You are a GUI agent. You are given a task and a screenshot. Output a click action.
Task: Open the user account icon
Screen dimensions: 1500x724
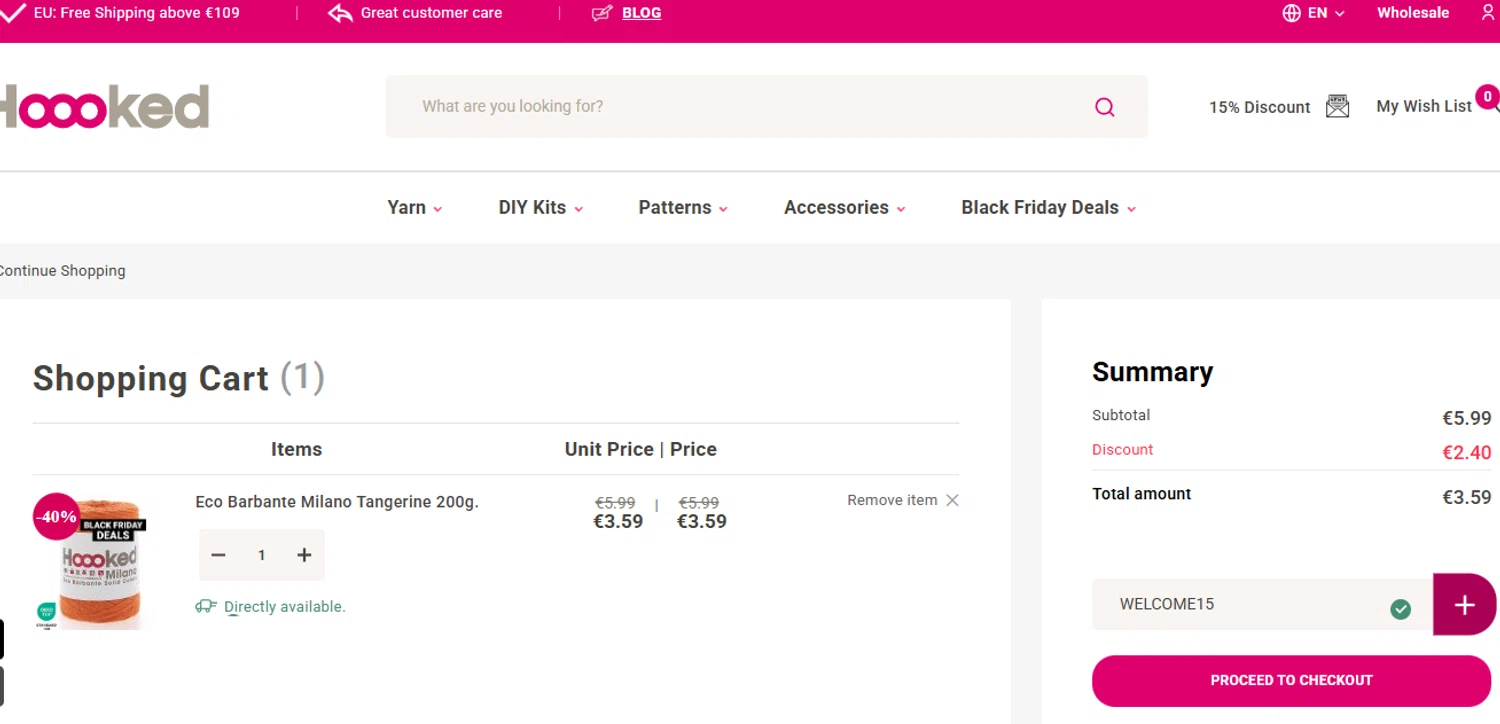[1489, 13]
